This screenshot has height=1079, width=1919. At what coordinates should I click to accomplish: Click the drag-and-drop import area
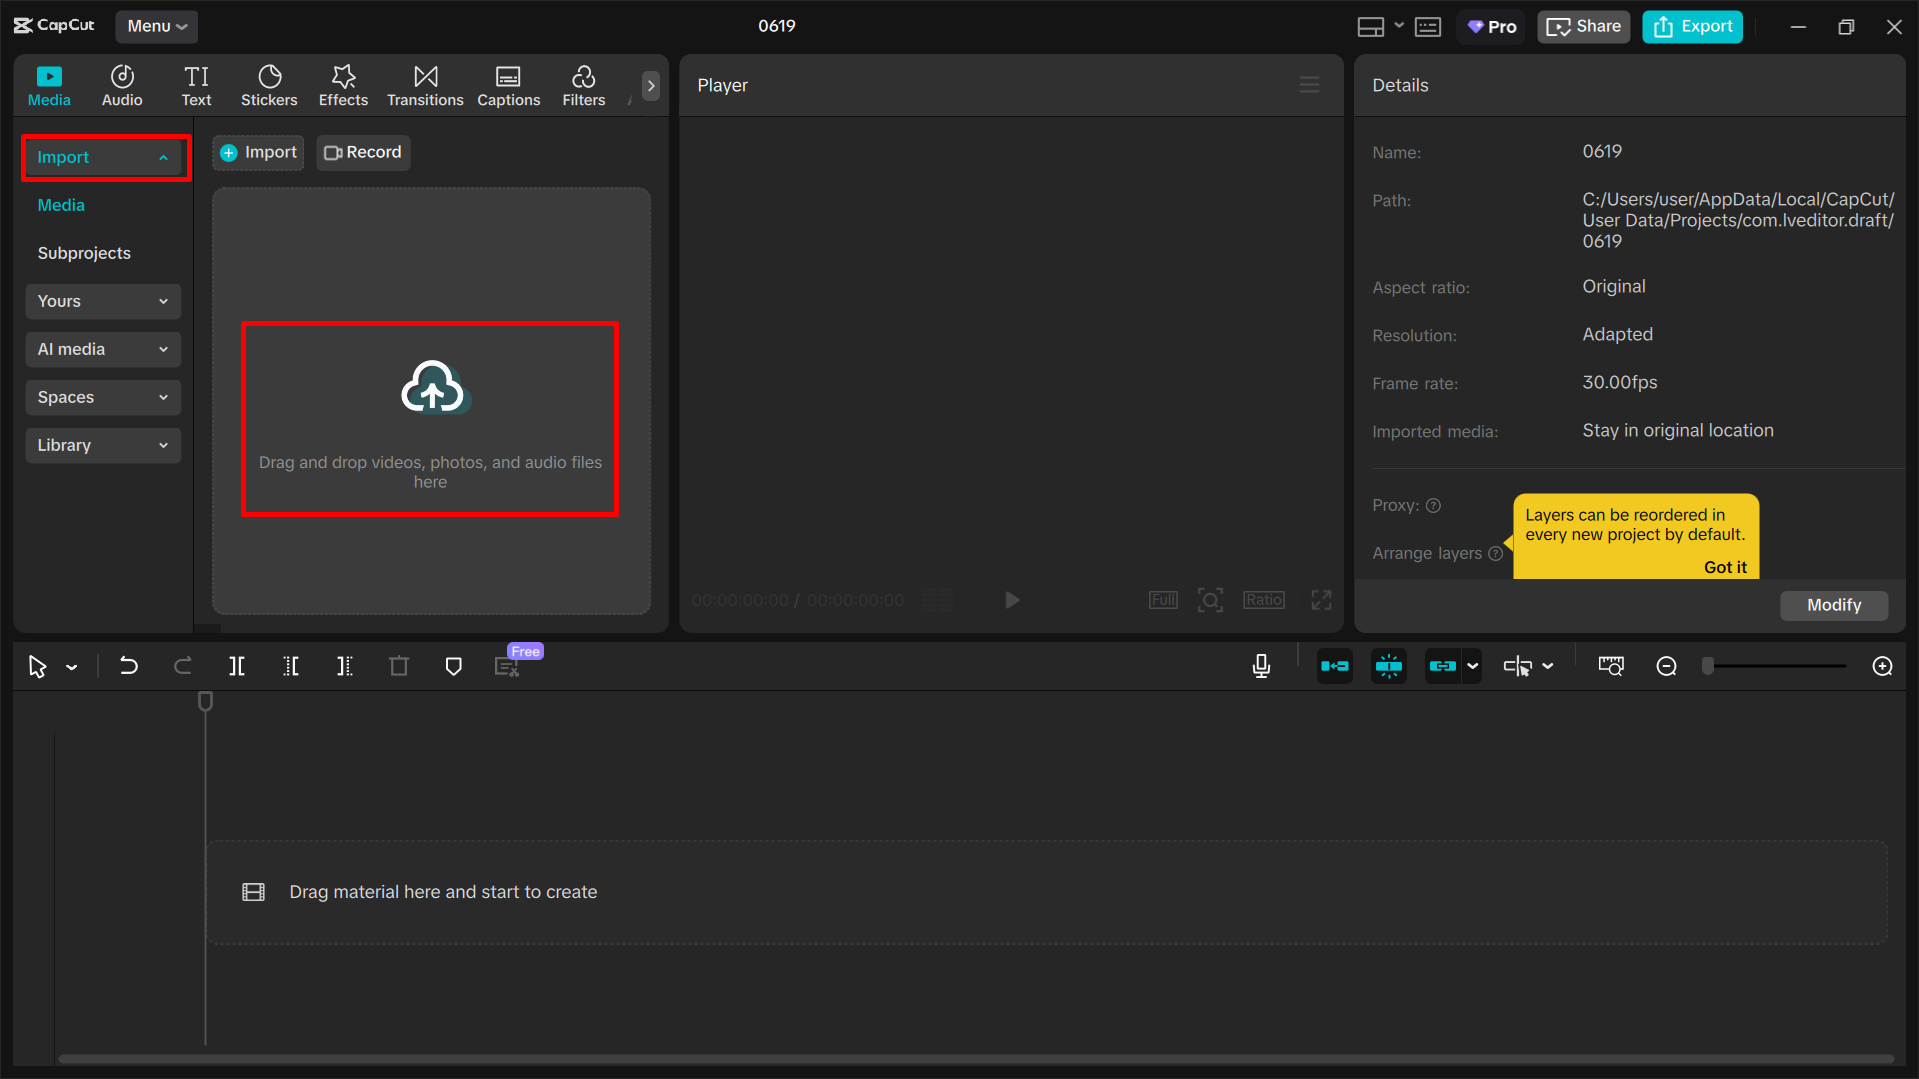pyautogui.click(x=430, y=419)
